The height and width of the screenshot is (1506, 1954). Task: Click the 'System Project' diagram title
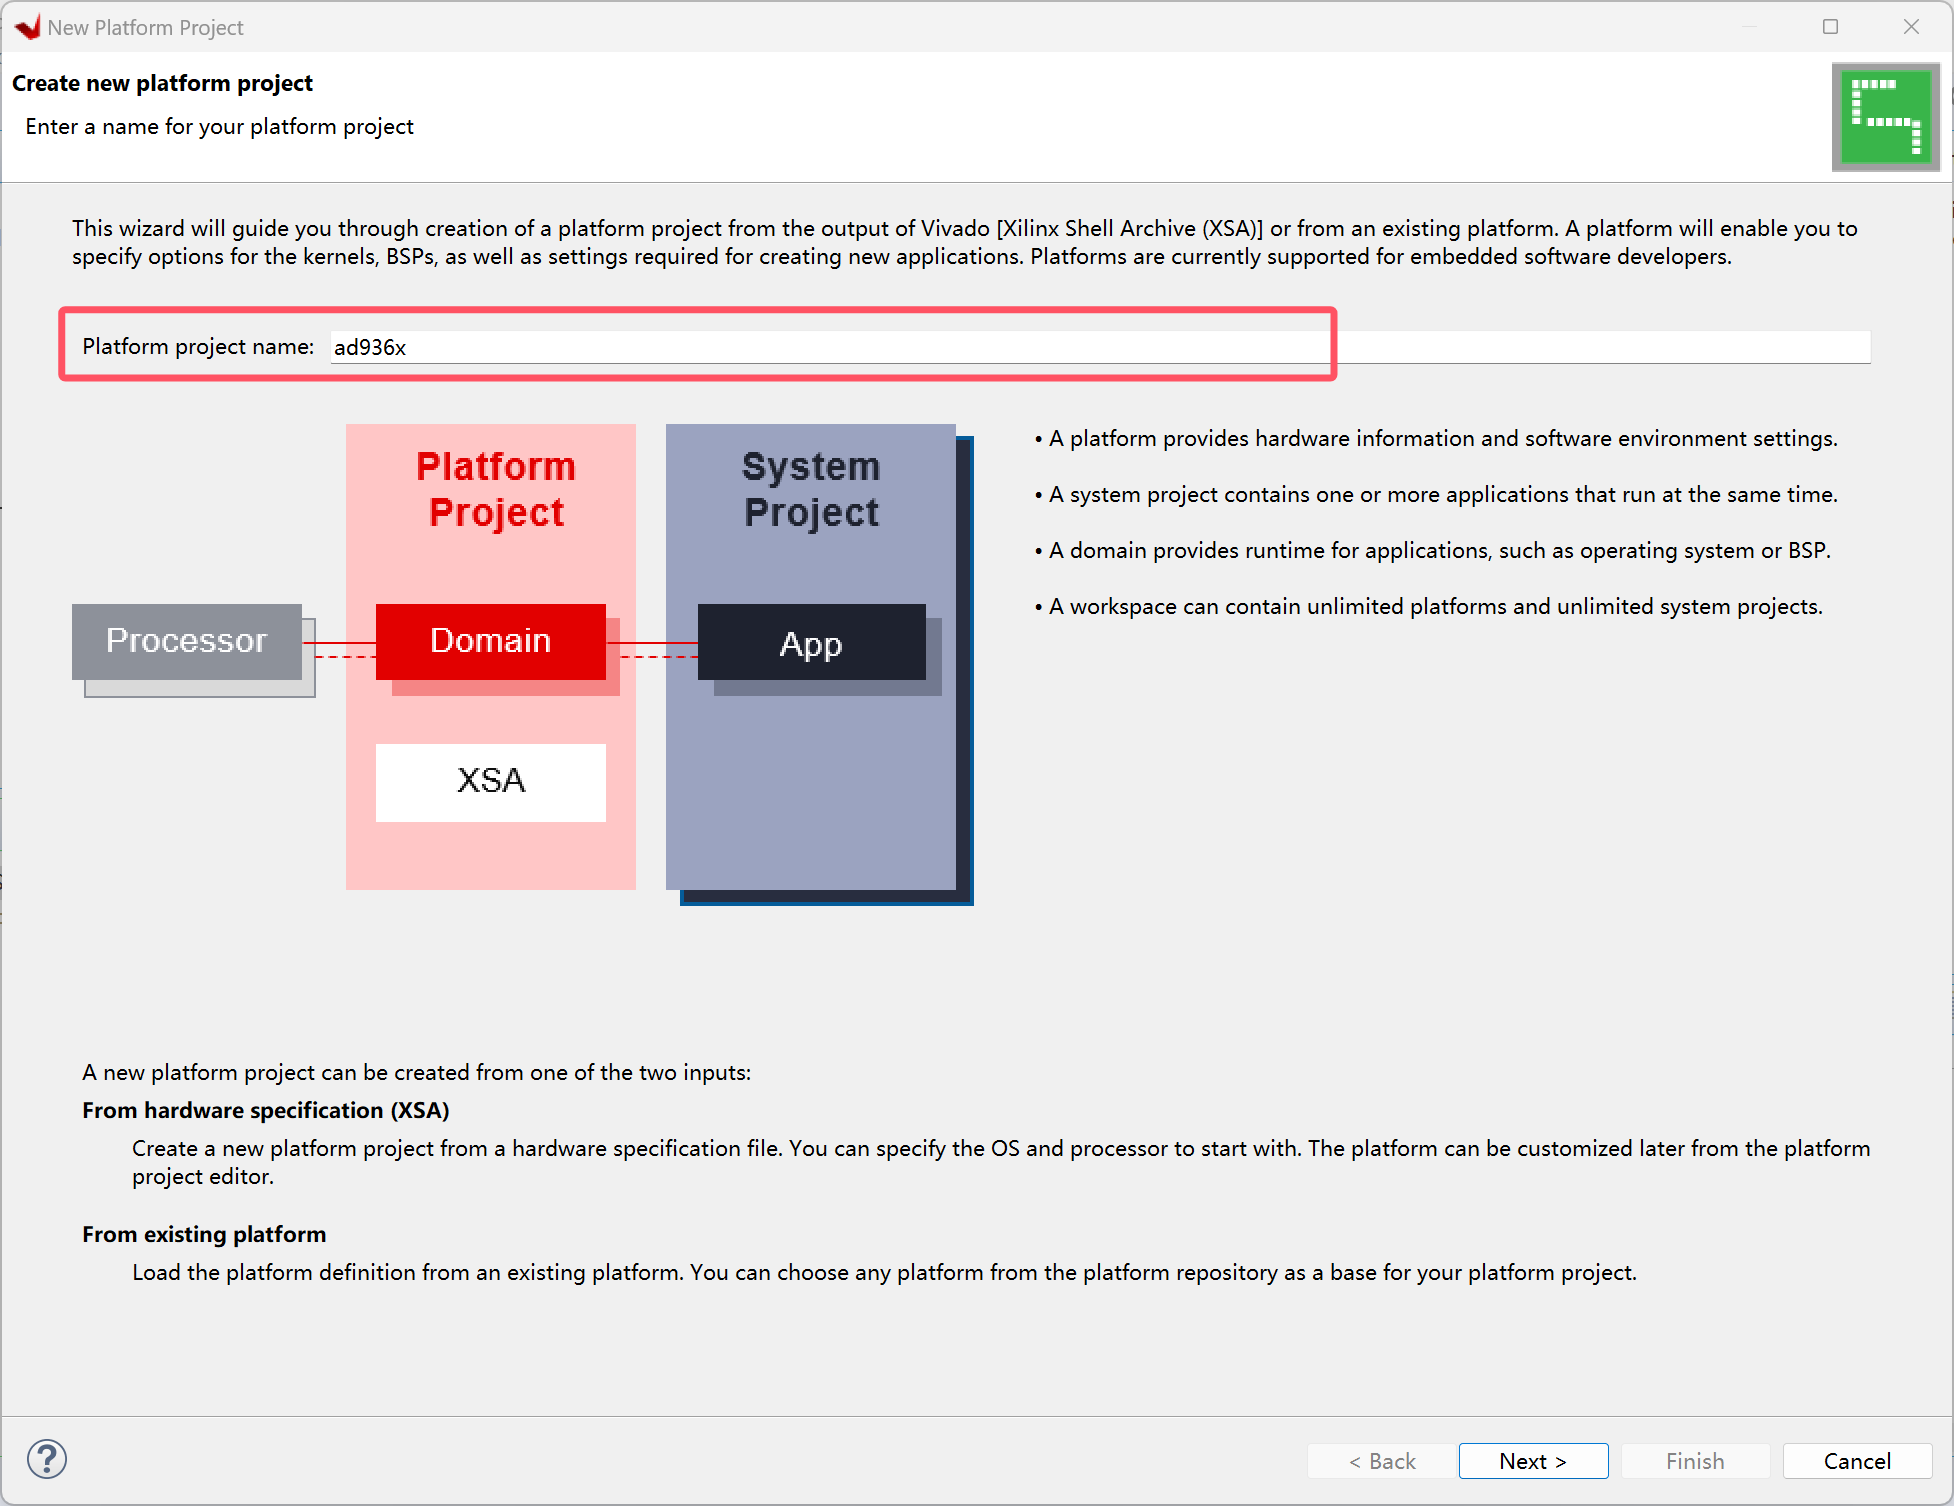tap(811, 490)
